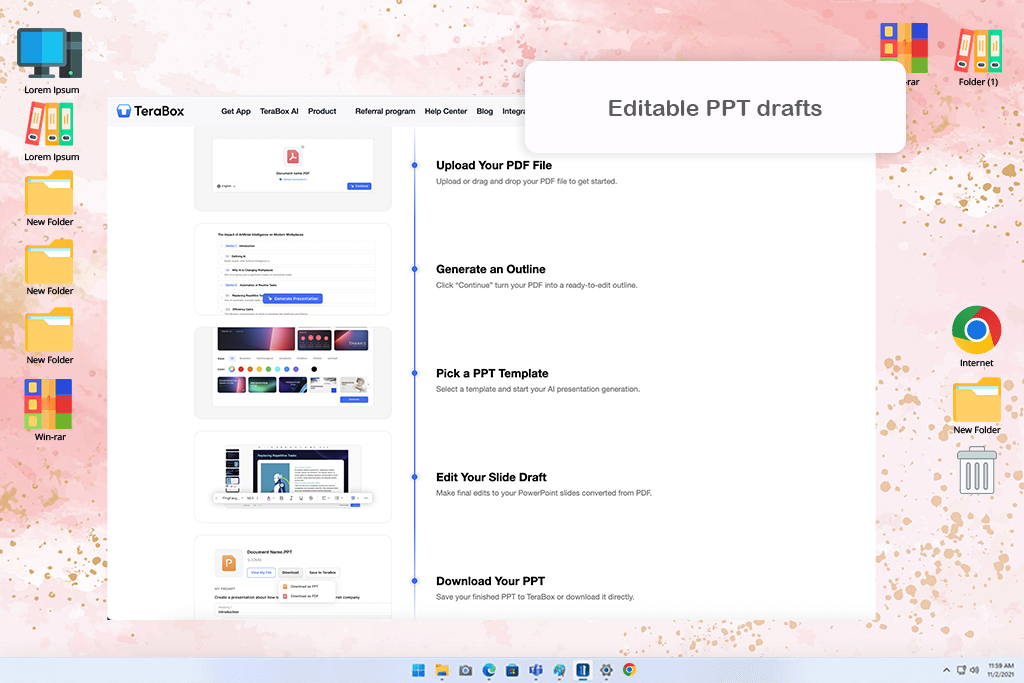Open the font color dropdown in editor toolbar
Viewport: 1024px width, 683px height.
click(269, 498)
